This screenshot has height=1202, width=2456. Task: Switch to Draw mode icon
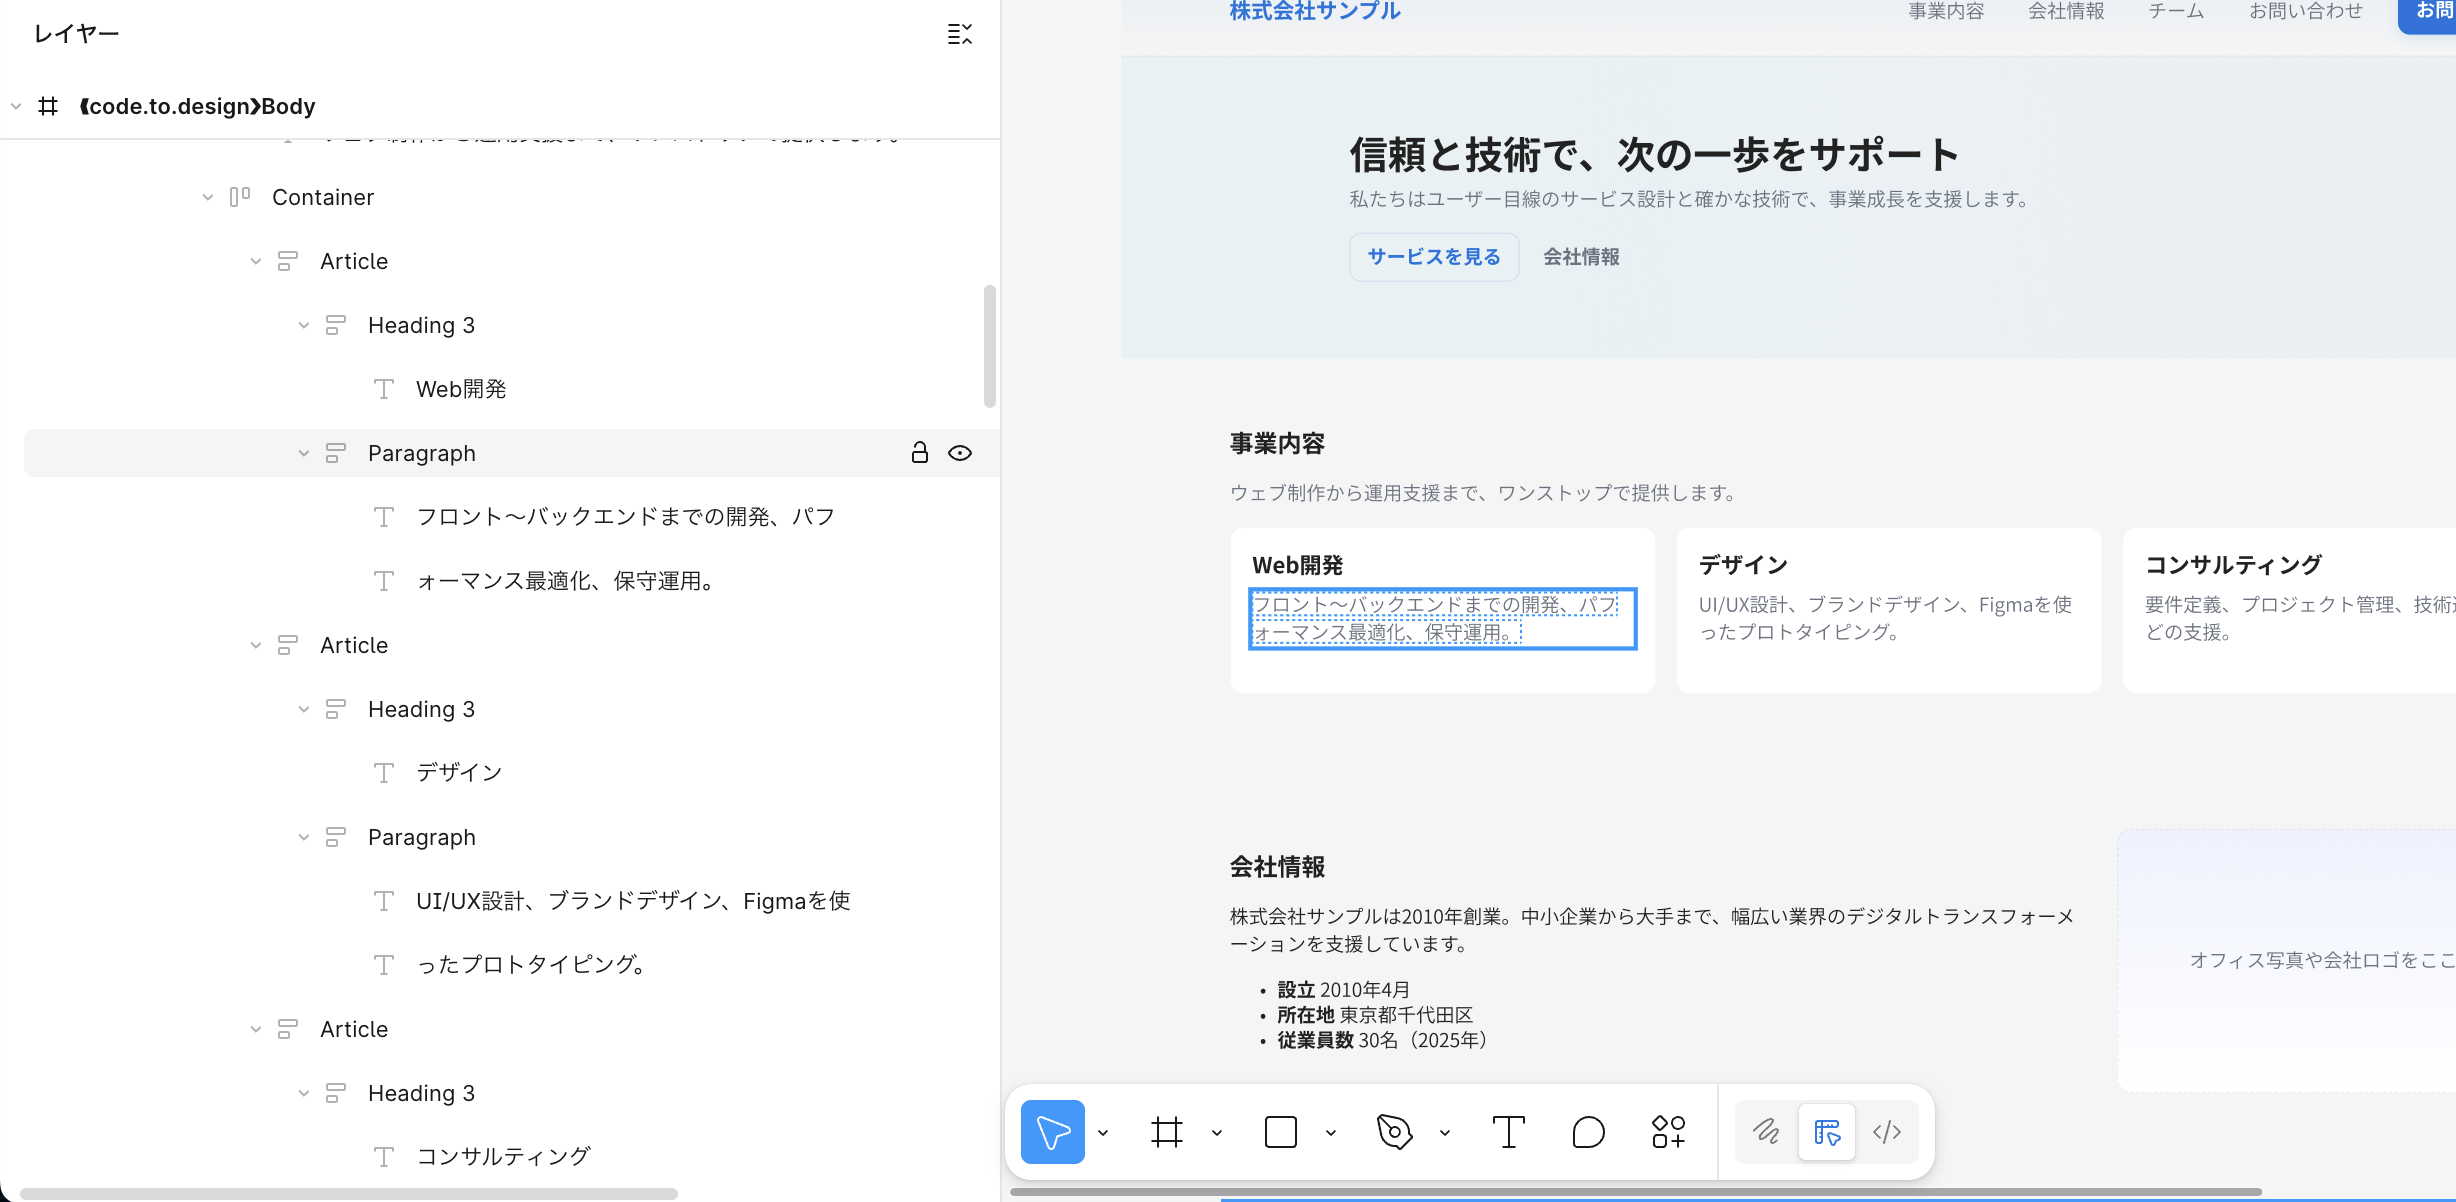pos(1766,1132)
